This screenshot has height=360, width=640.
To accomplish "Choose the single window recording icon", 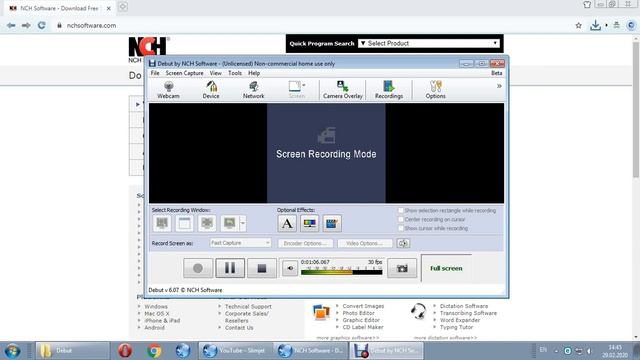I will point(184,223).
